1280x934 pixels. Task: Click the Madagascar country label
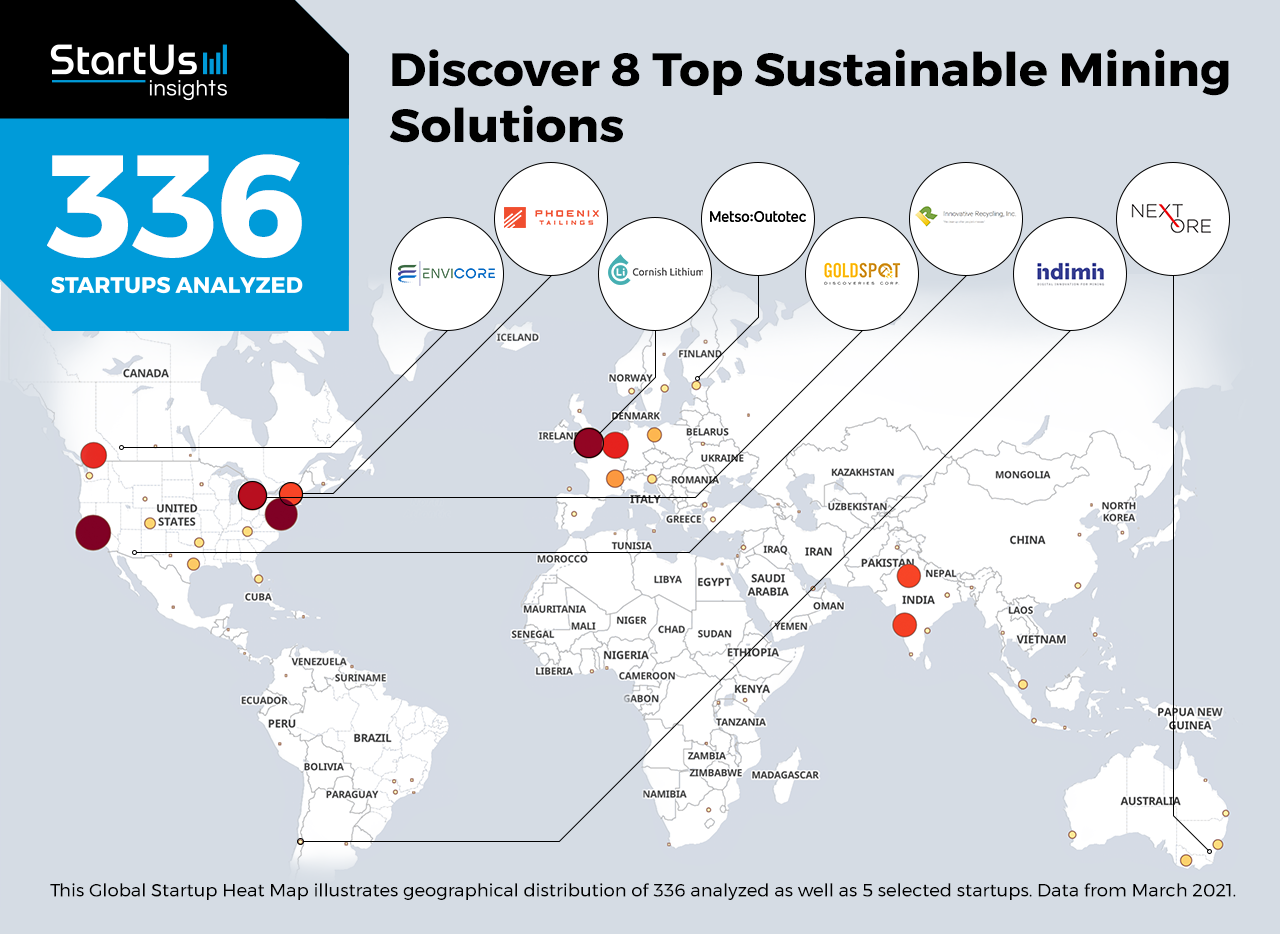[x=784, y=775]
